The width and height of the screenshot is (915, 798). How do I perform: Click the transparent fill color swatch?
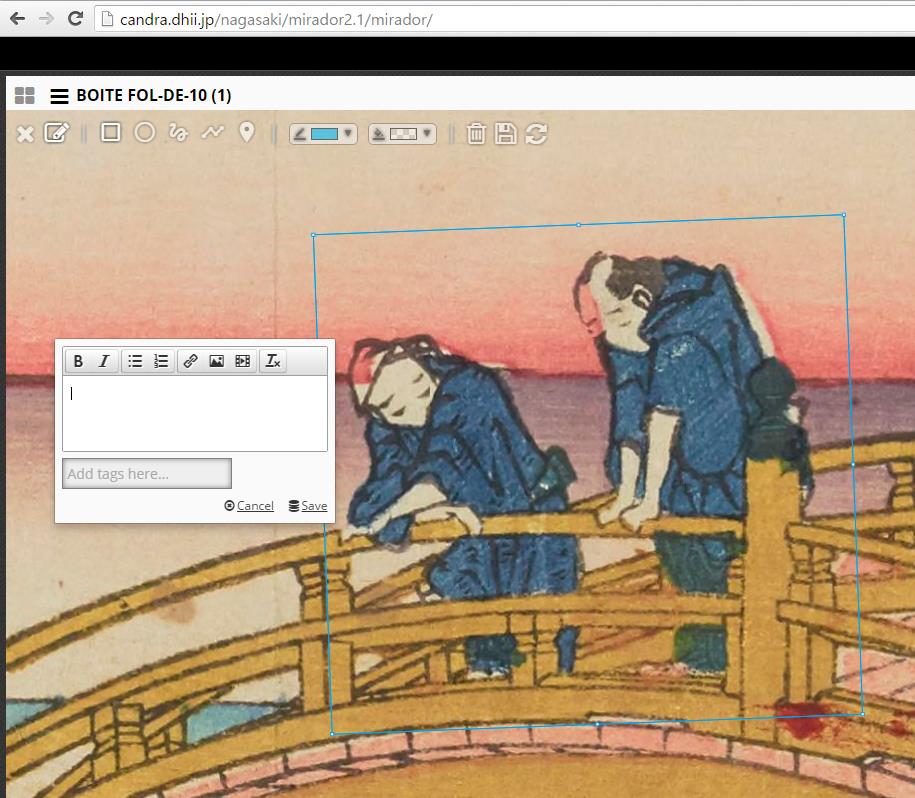(403, 134)
